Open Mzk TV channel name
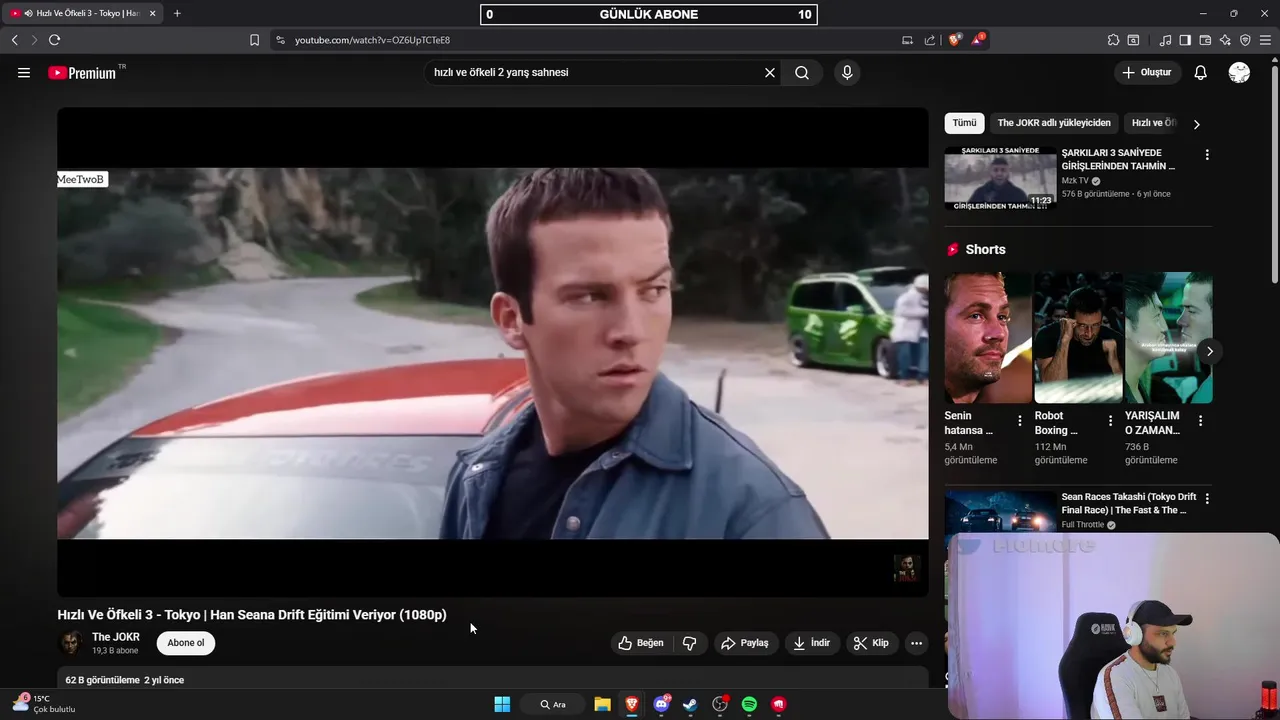Image resolution: width=1280 pixels, height=720 pixels. click(x=1075, y=181)
